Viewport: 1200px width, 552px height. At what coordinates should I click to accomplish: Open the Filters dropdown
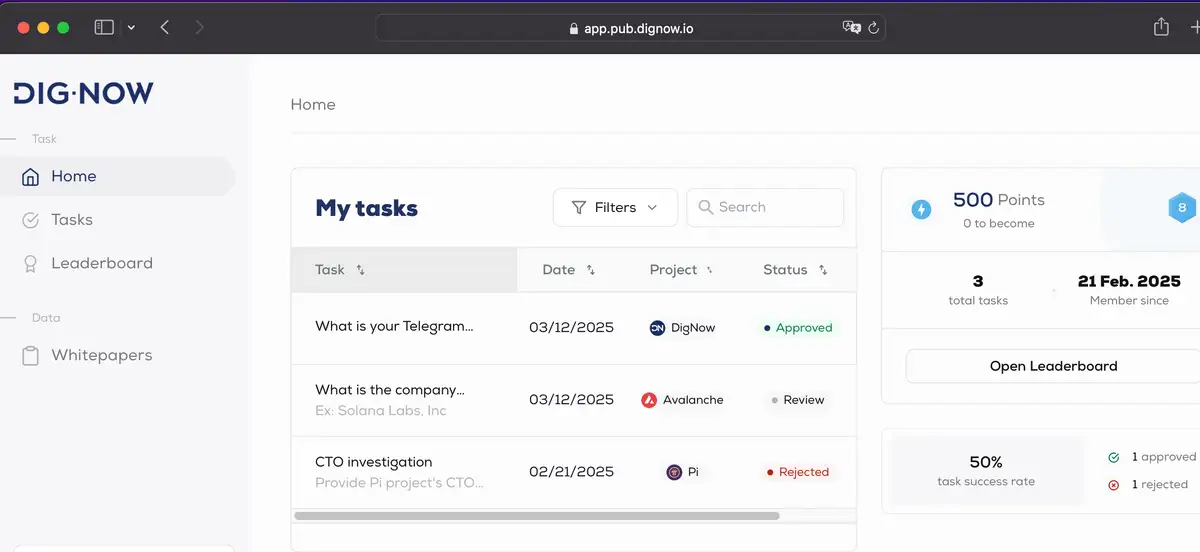coord(615,208)
